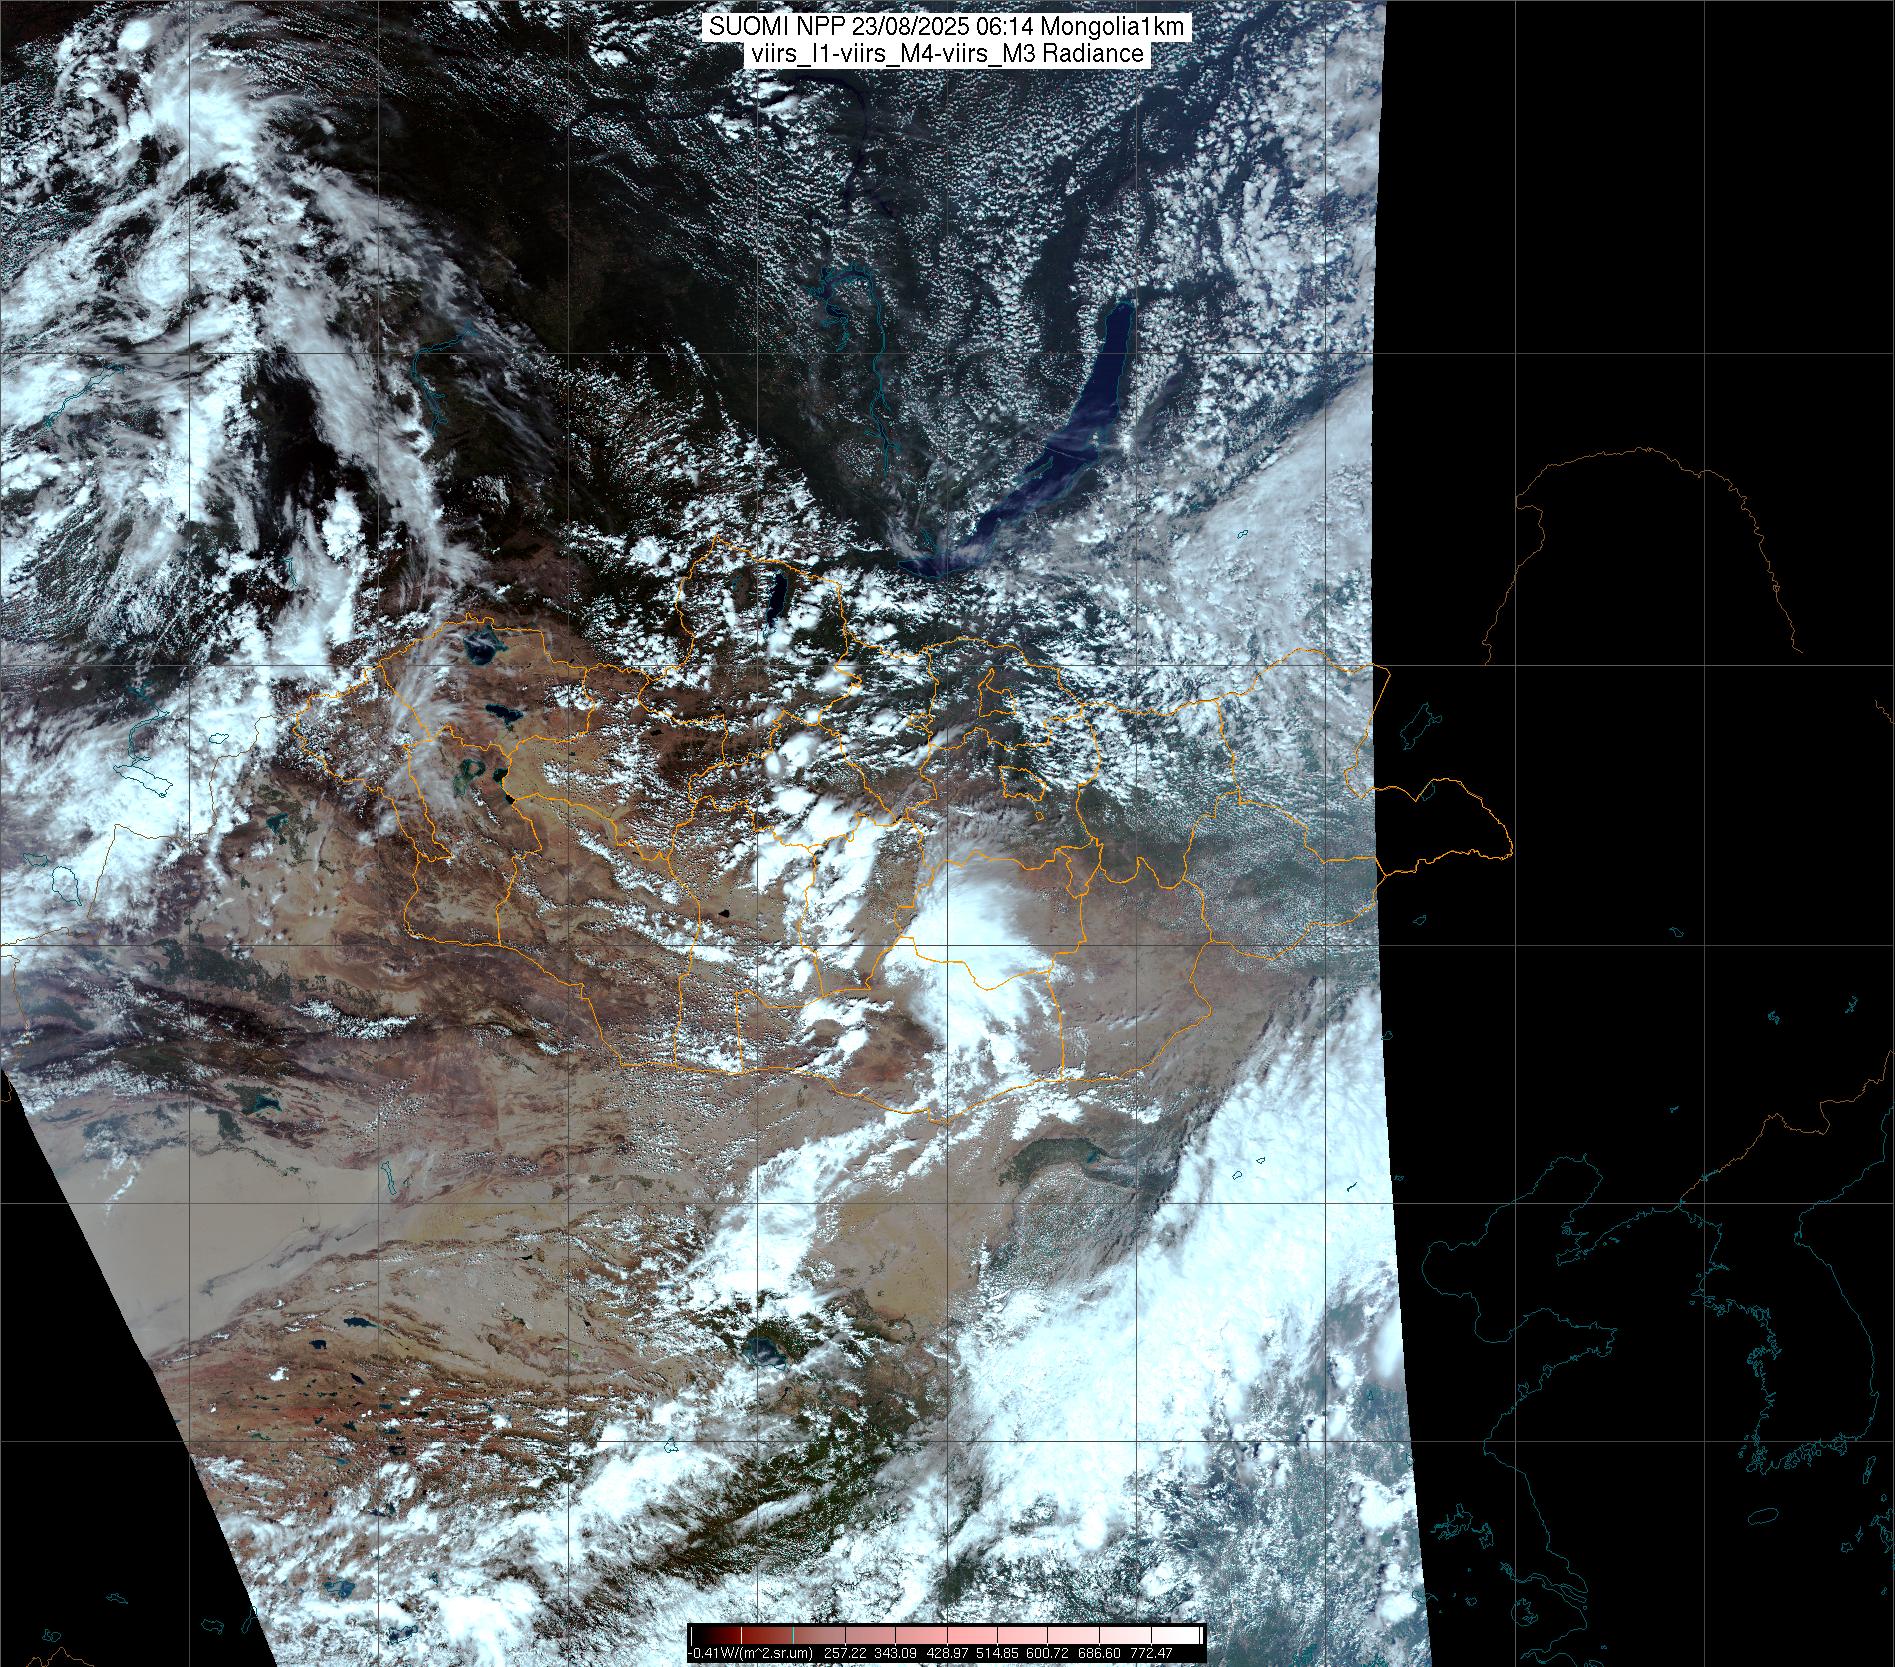Click the viirs band Radiance subtitle label
The width and height of the screenshot is (1895, 1667).
946,54
